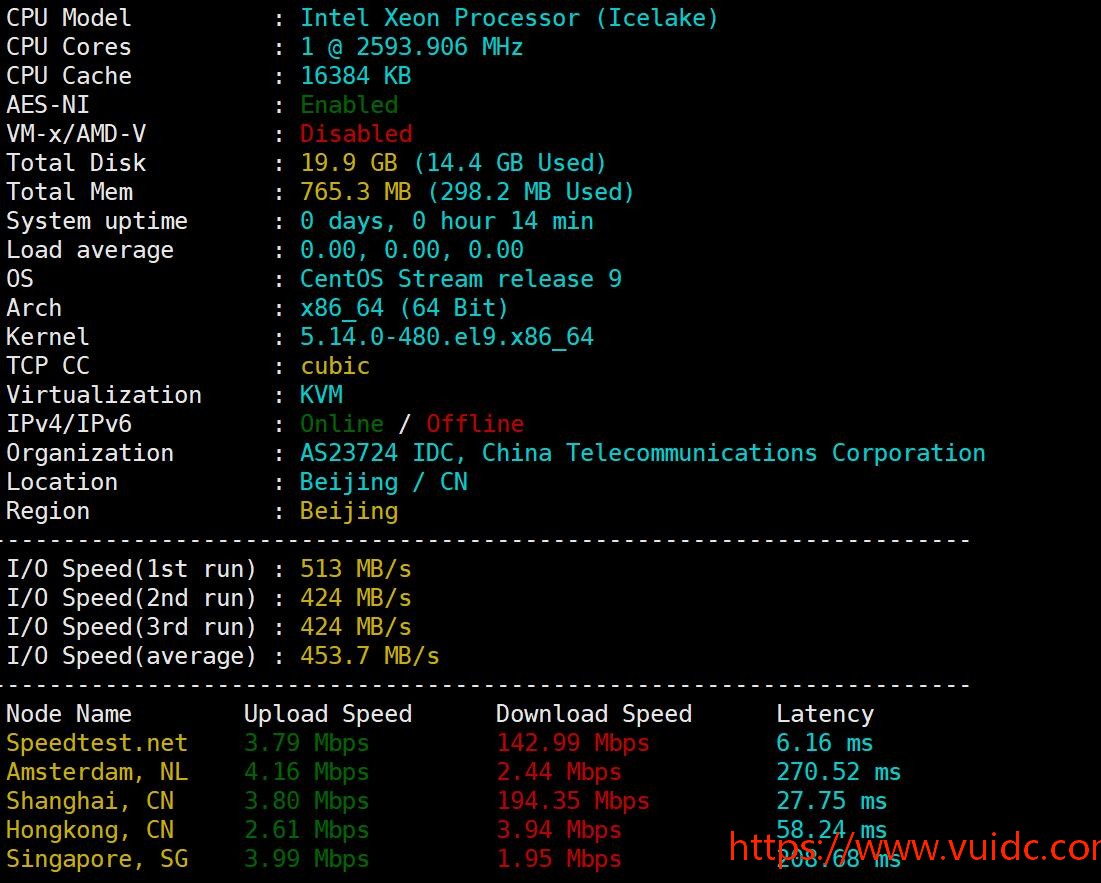Click 1st run I/O speed '513 MB/s'
The image size is (1101, 883).
click(x=355, y=569)
